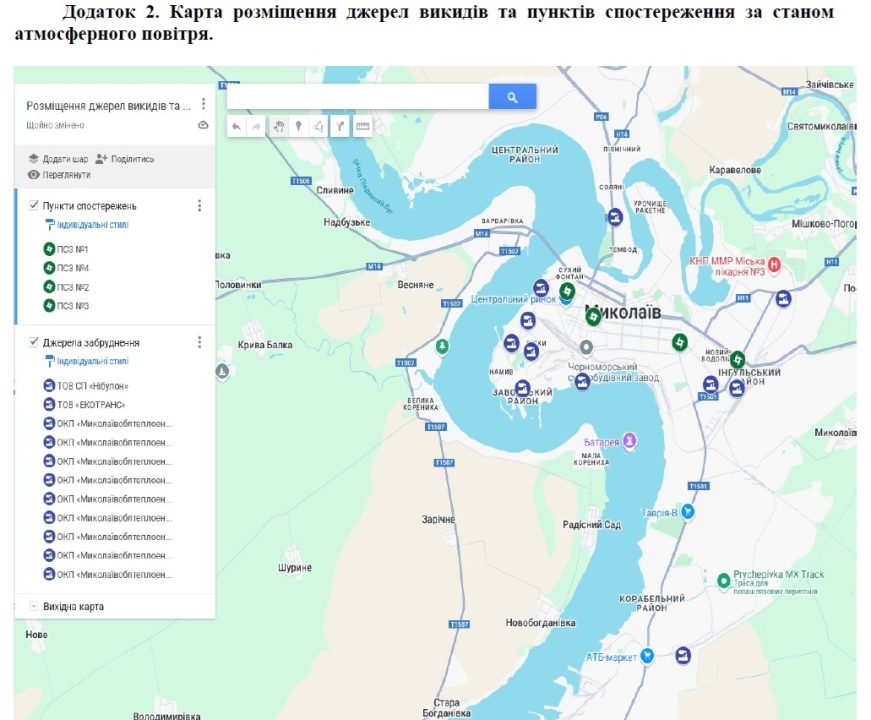Screen dimensions: 871x720
Task: Click the 'Надбузьке' label on the map
Action: tap(347, 222)
